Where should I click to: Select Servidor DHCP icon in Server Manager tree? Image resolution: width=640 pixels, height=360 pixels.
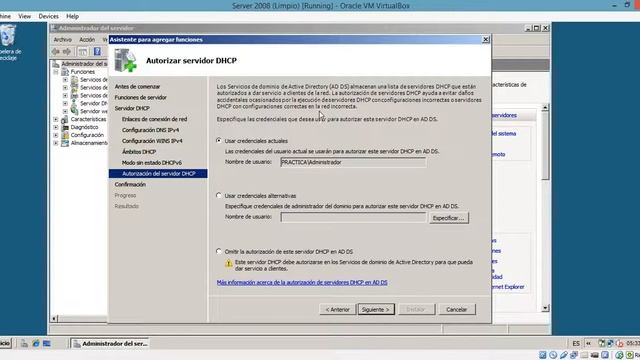point(74,103)
